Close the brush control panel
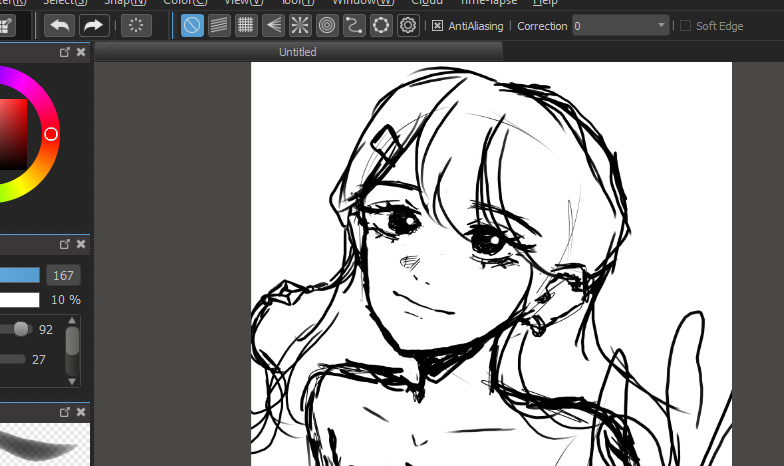 pos(81,244)
